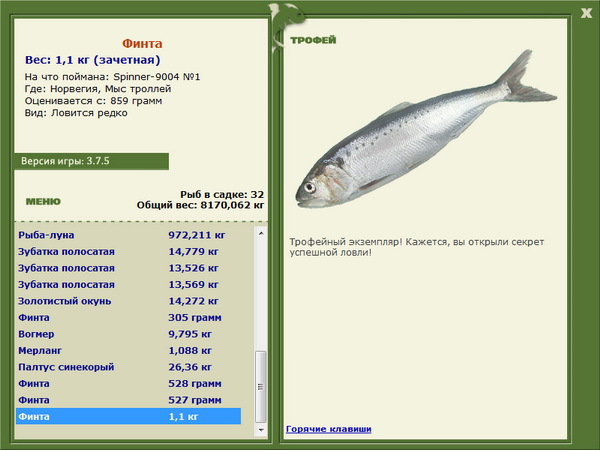The image size is (600, 450).
Task: Select Рыба-луна 972,211 кг entry
Action: (129, 235)
